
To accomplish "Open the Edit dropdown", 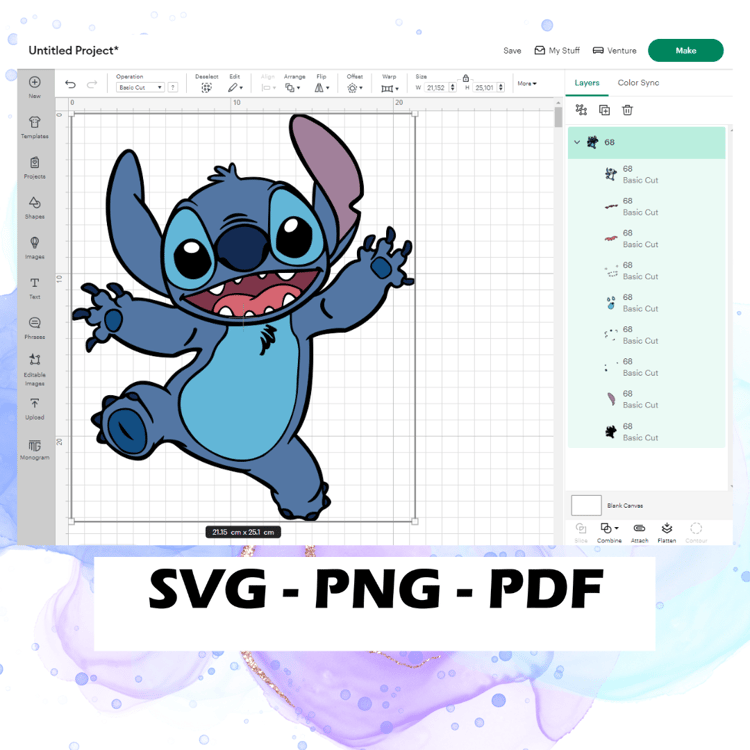I will (x=235, y=88).
